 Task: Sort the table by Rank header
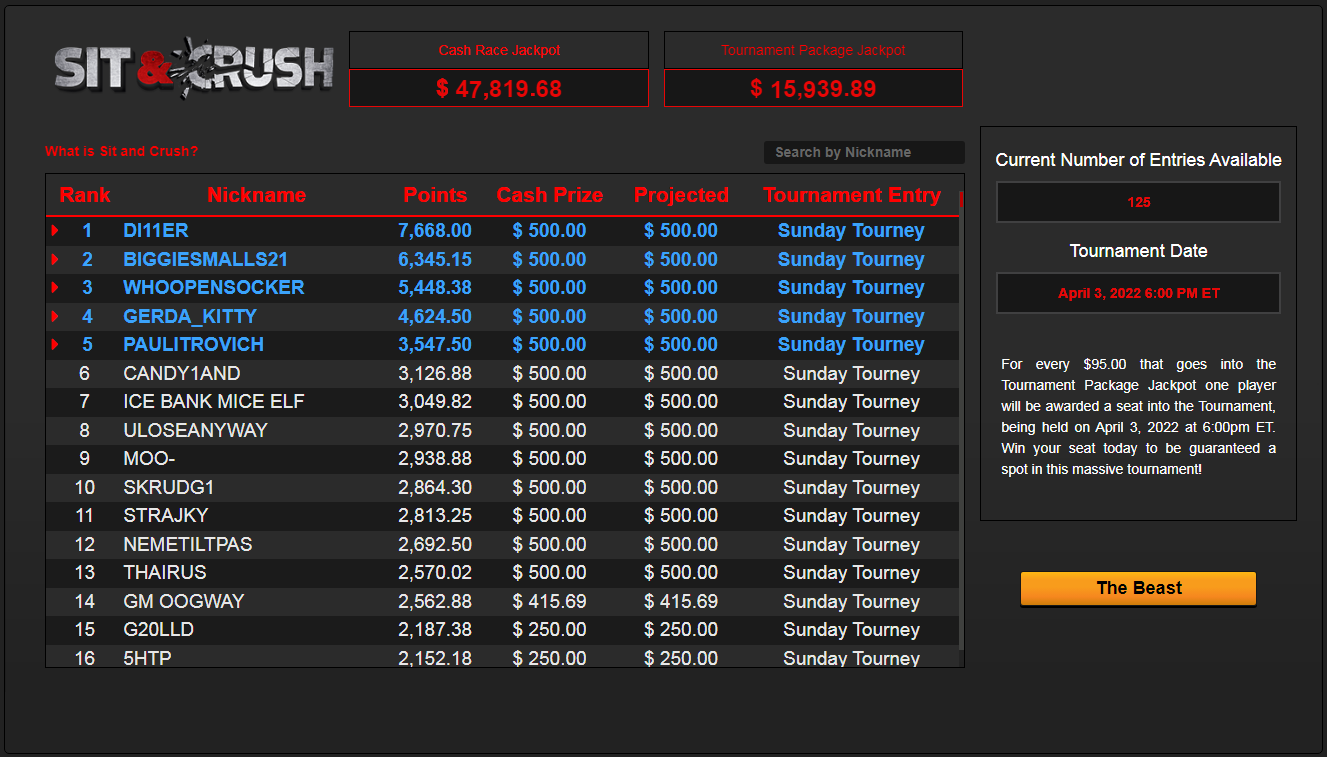85,195
